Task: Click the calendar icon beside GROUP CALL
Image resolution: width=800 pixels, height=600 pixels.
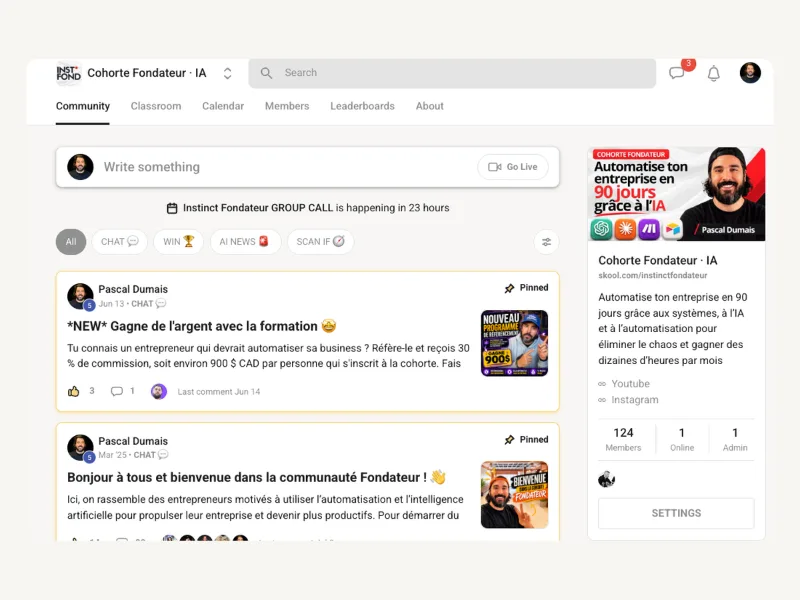Action: click(172, 208)
